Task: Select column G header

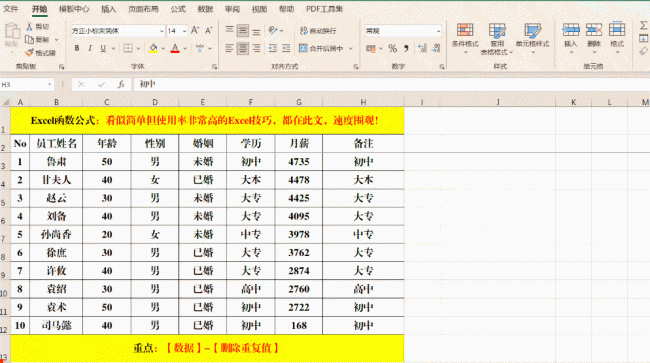Action: pyautogui.click(x=299, y=102)
